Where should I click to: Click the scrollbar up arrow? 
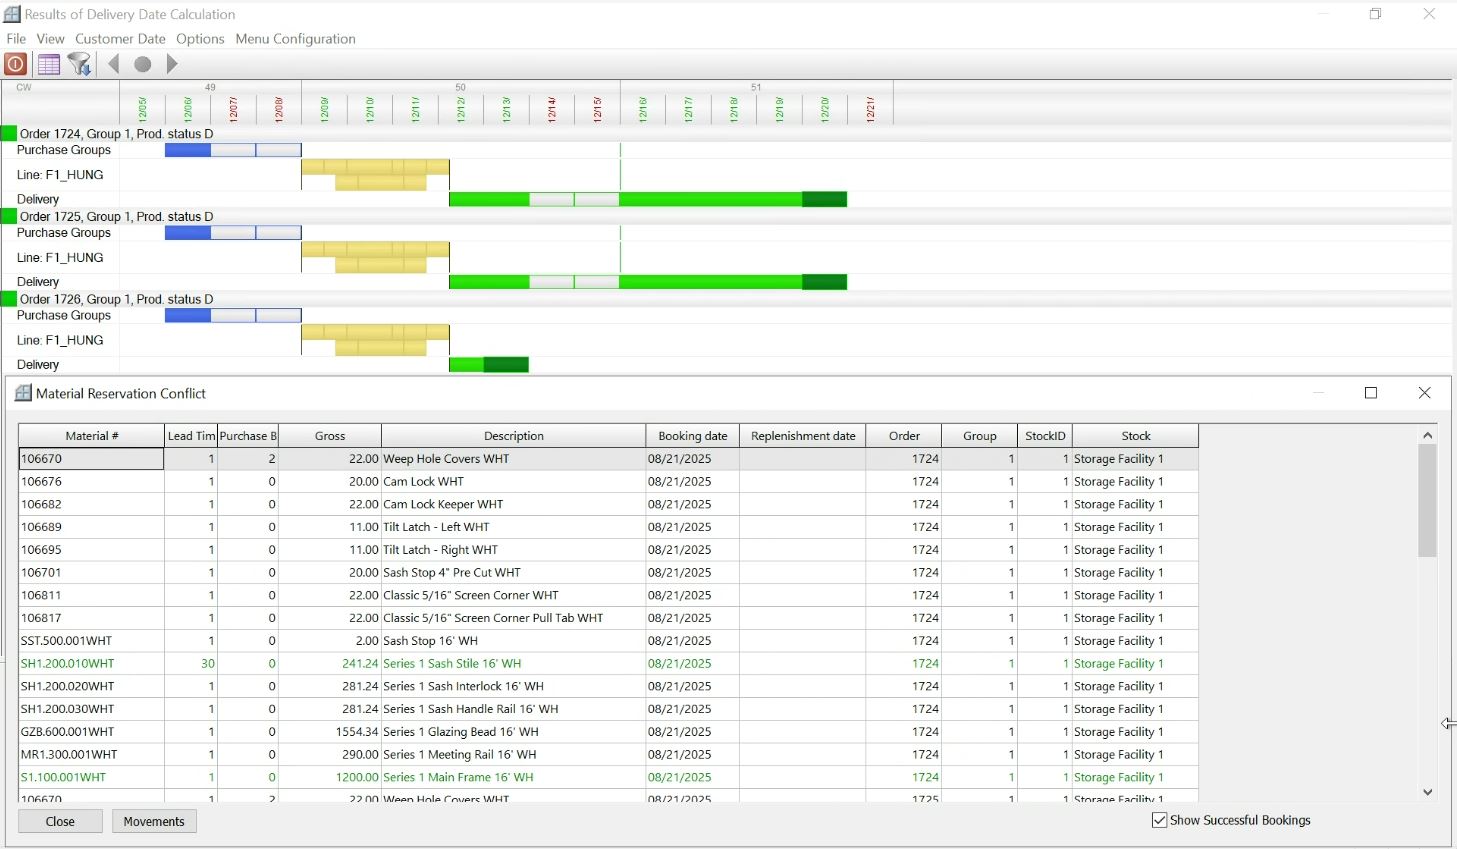(x=1427, y=434)
